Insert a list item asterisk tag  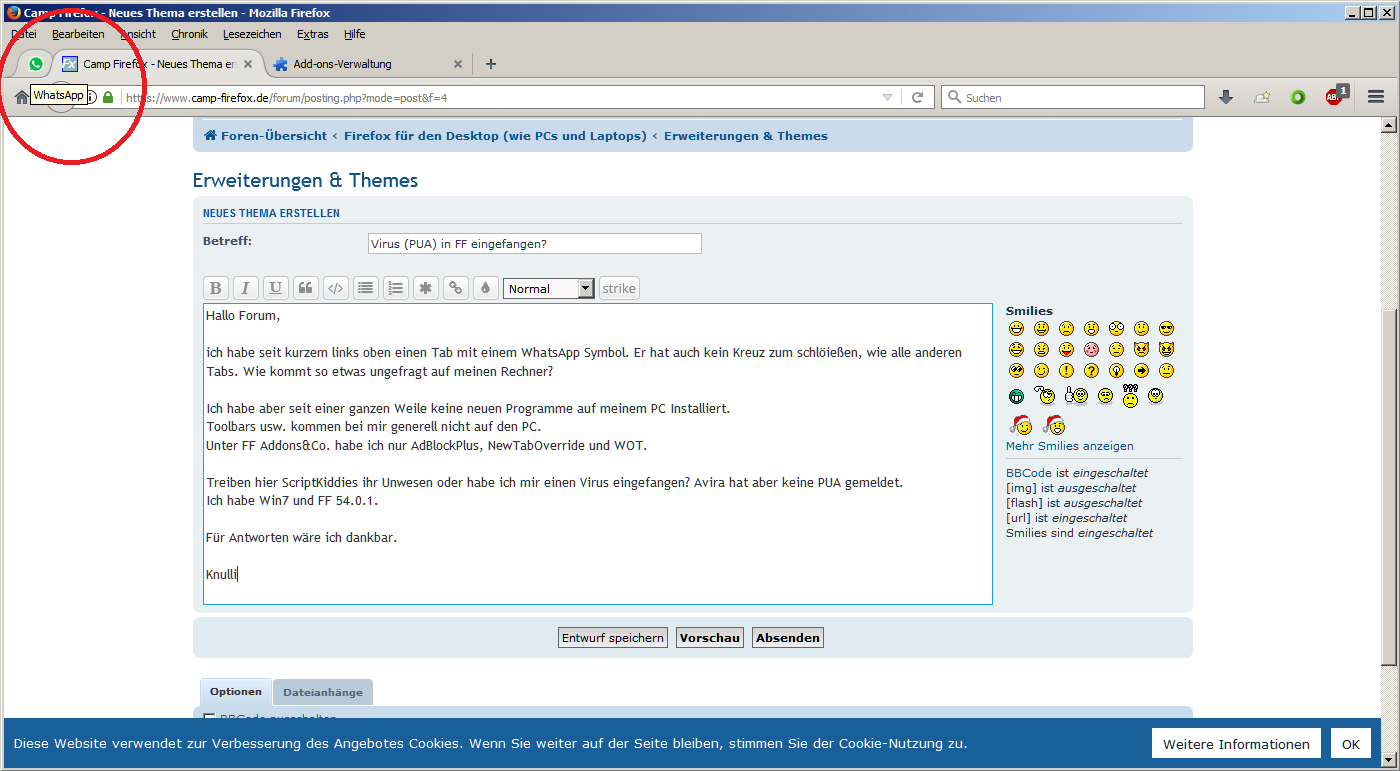tap(426, 288)
